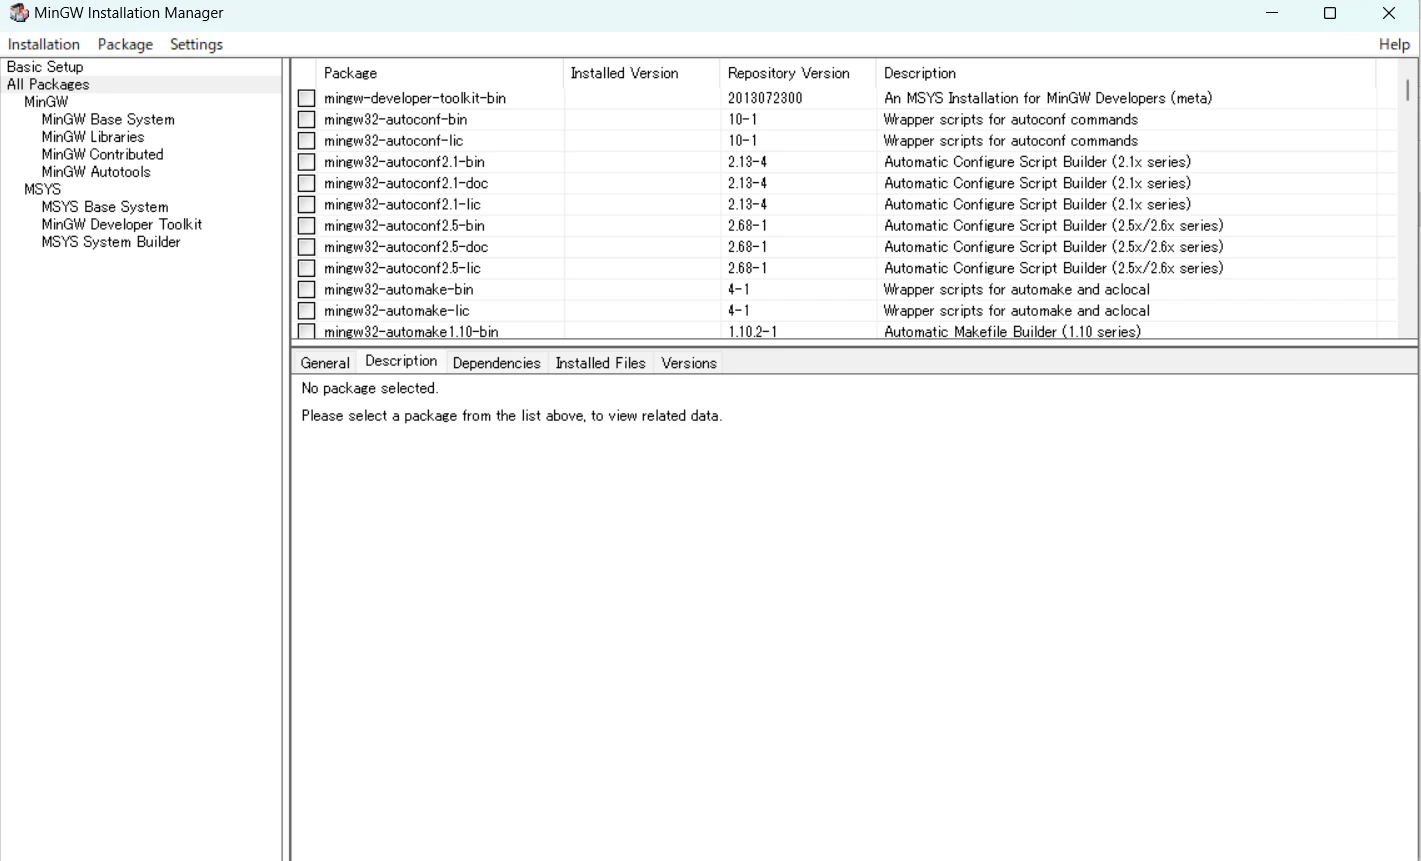1421x861 pixels.
Task: Select the mingw32-automake-lic package name
Action: (397, 311)
